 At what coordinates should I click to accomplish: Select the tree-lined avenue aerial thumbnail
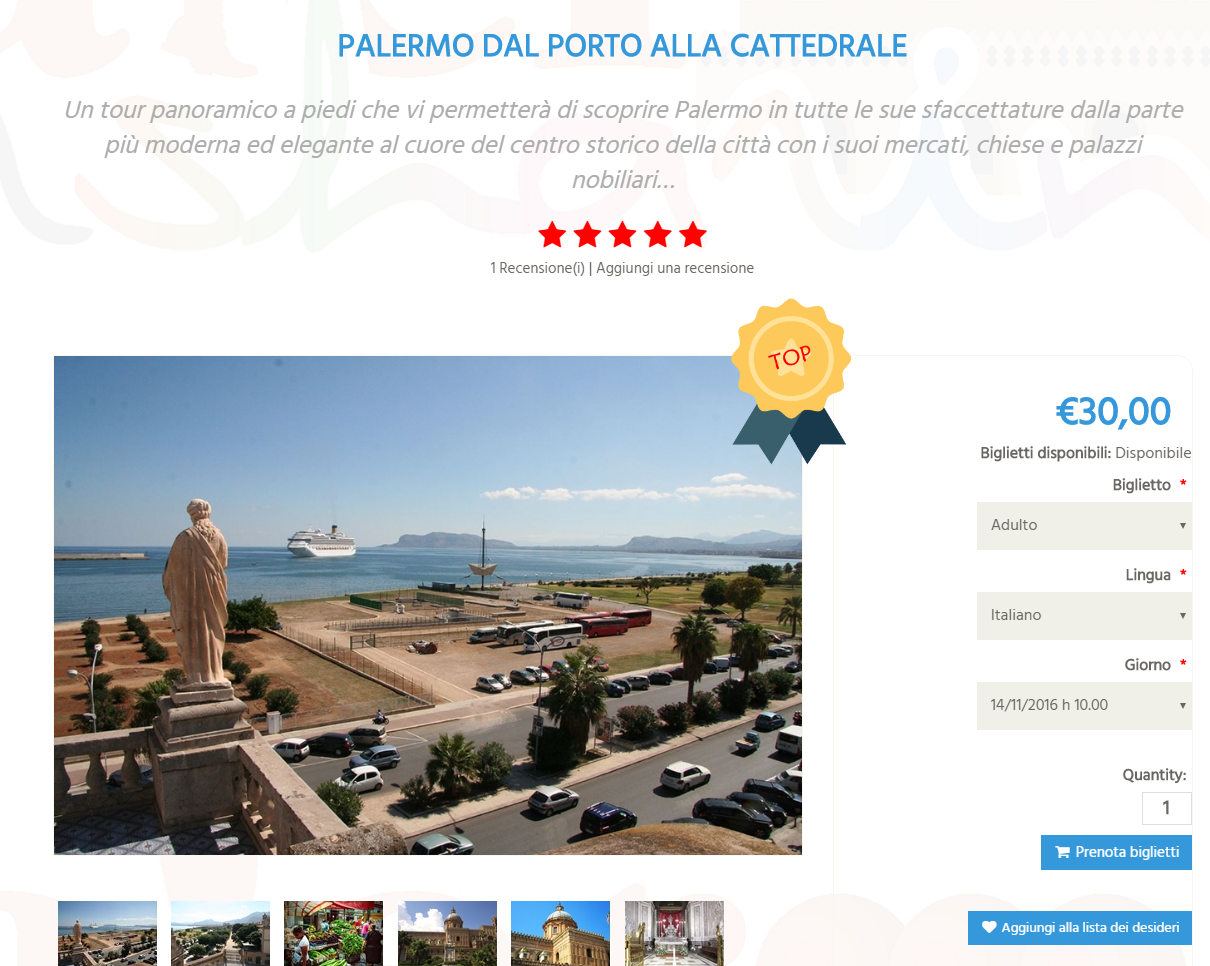click(x=220, y=933)
